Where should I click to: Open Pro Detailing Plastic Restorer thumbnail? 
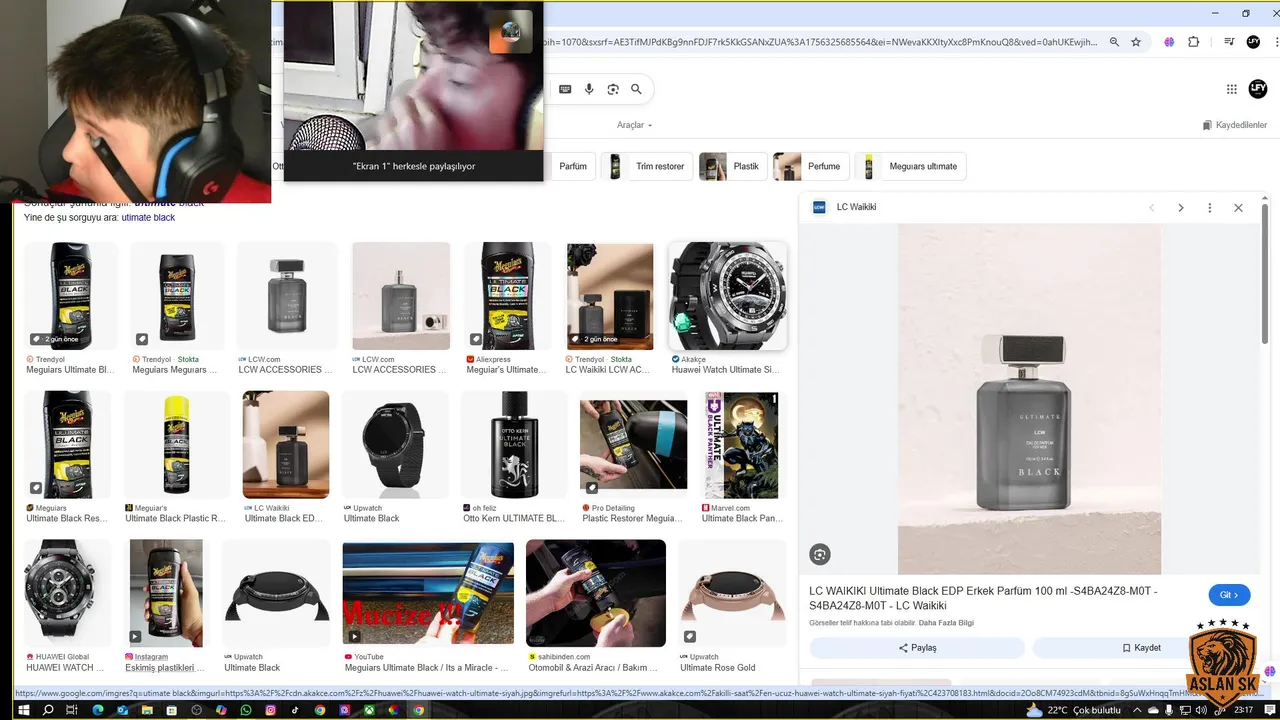click(x=634, y=445)
